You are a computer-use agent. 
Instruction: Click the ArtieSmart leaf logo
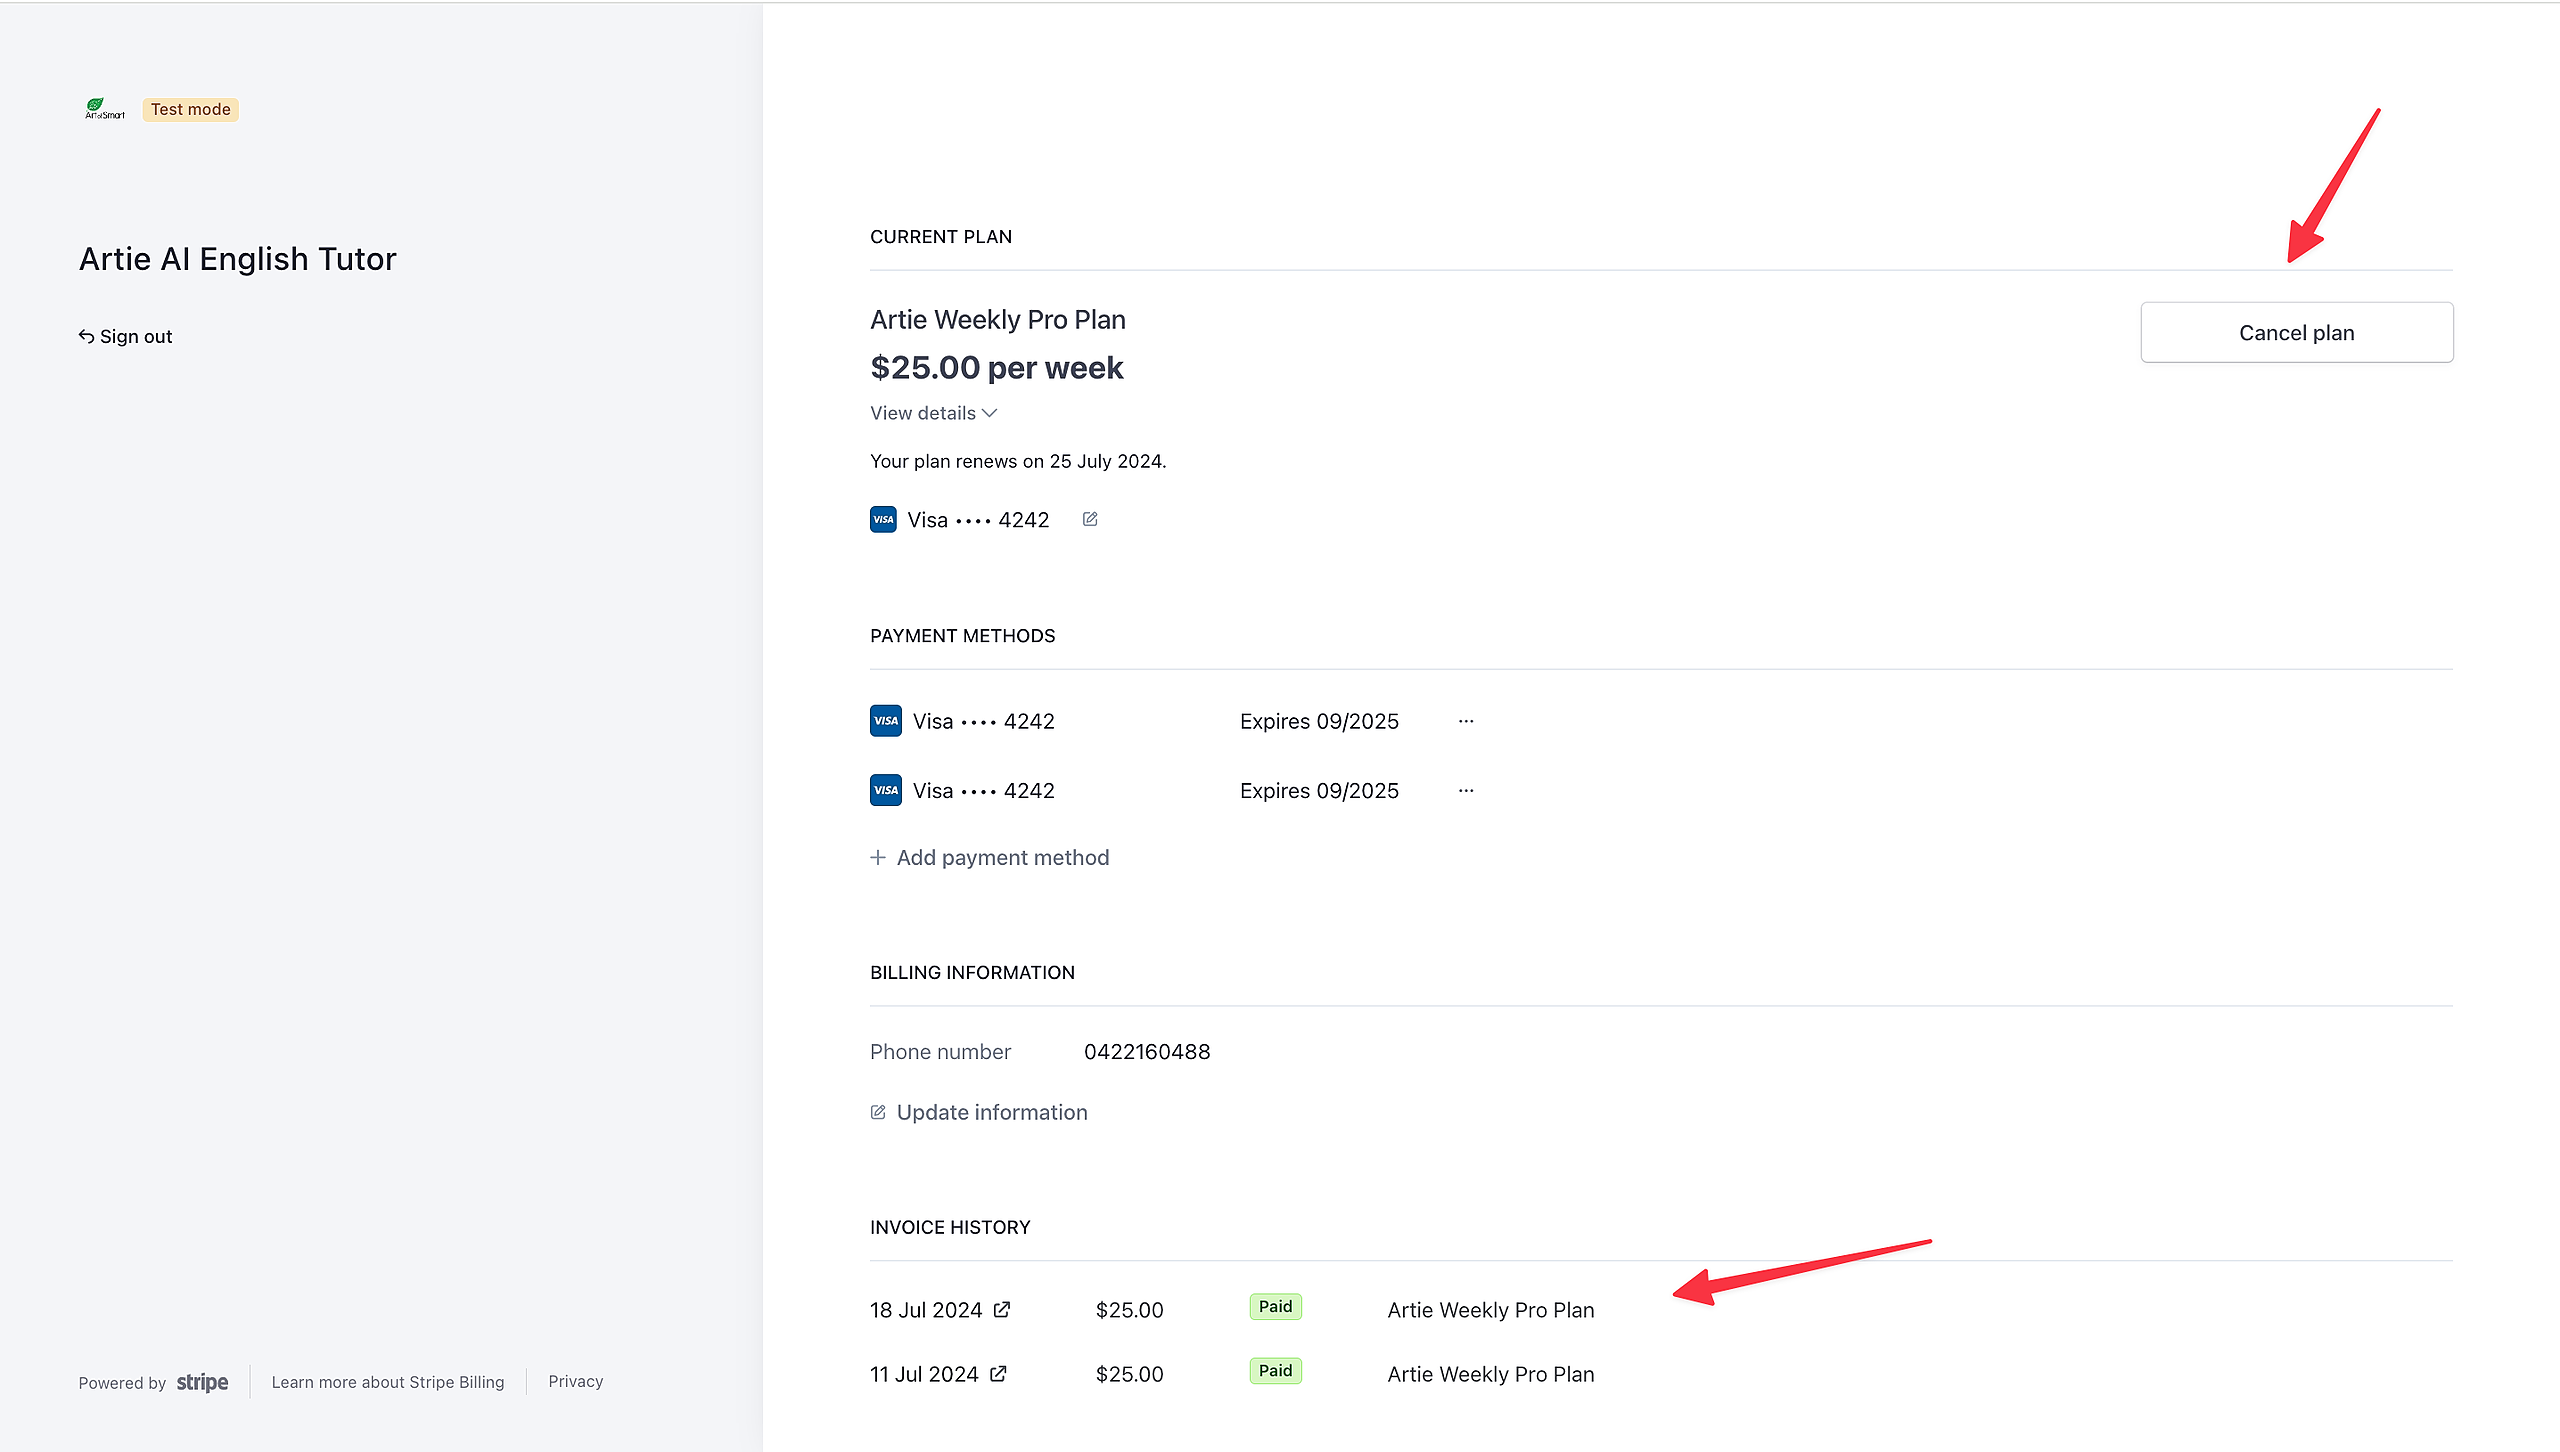click(x=105, y=109)
